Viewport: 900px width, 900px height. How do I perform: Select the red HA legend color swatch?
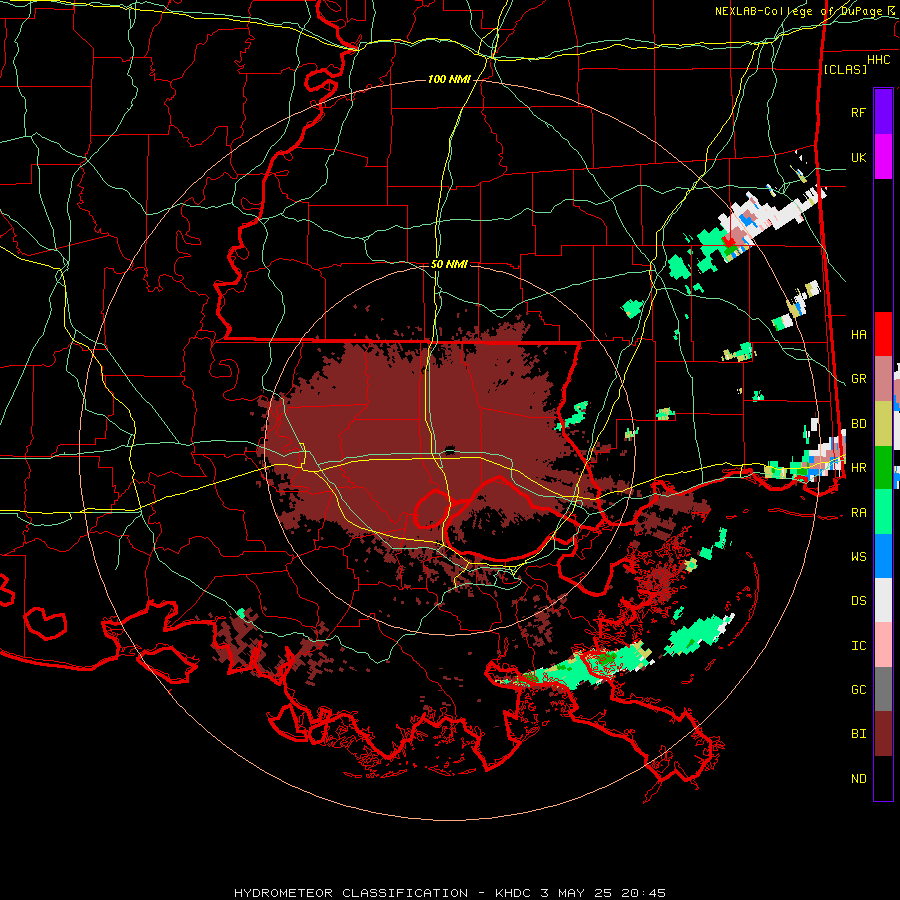[x=883, y=334]
